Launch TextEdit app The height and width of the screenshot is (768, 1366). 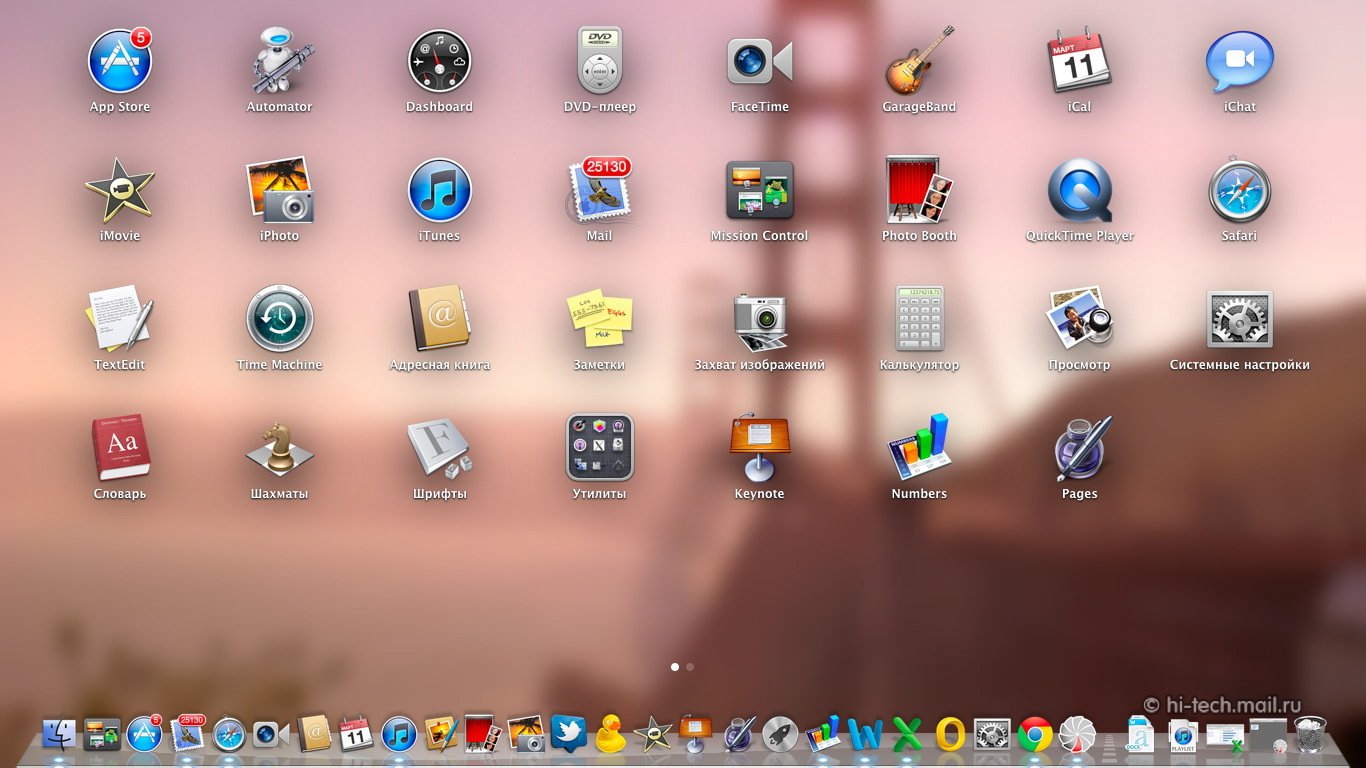click(120, 319)
